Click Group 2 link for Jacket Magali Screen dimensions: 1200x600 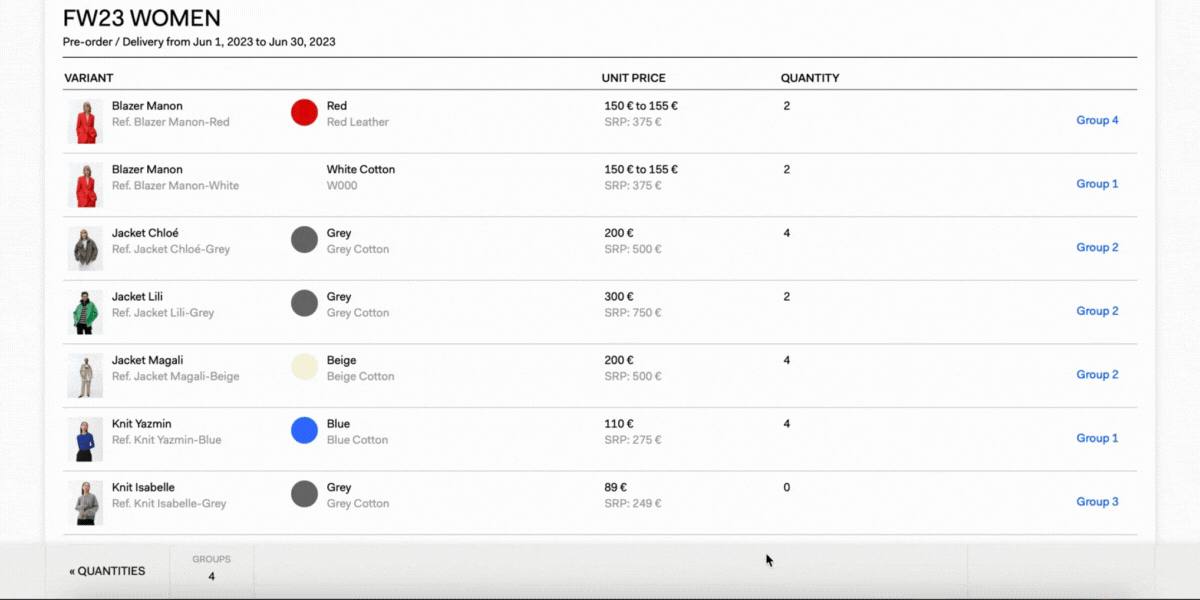pyautogui.click(x=1097, y=375)
